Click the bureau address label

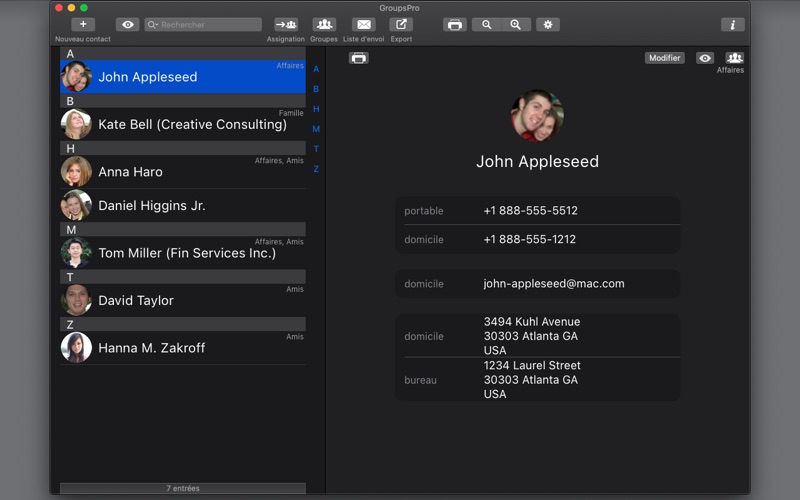420,380
